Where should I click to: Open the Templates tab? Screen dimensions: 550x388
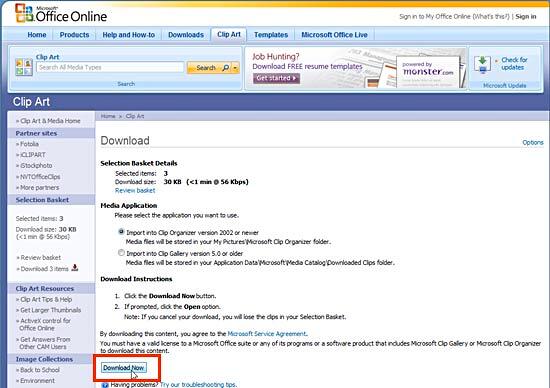pyautogui.click(x=271, y=35)
